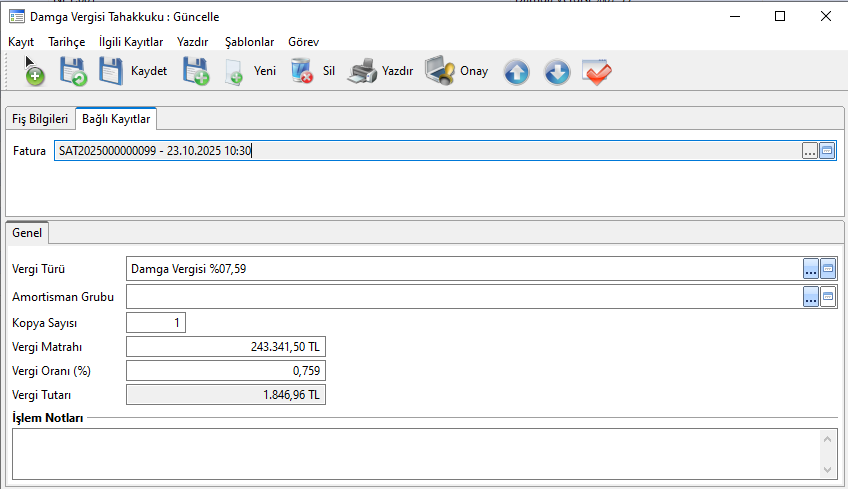848x489 pixels.
Task: Click the Vergi Türü record card button
Action: [x=828, y=268]
